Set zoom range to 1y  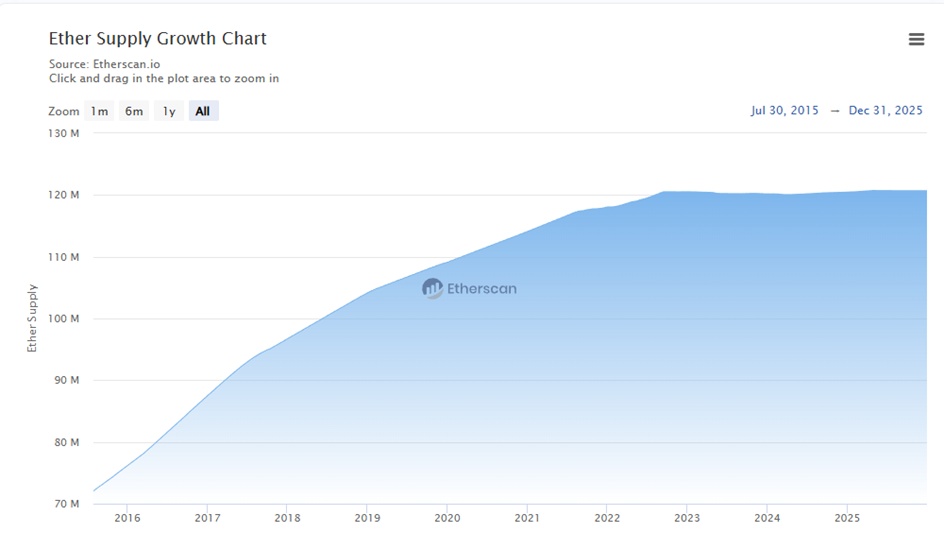coord(169,111)
